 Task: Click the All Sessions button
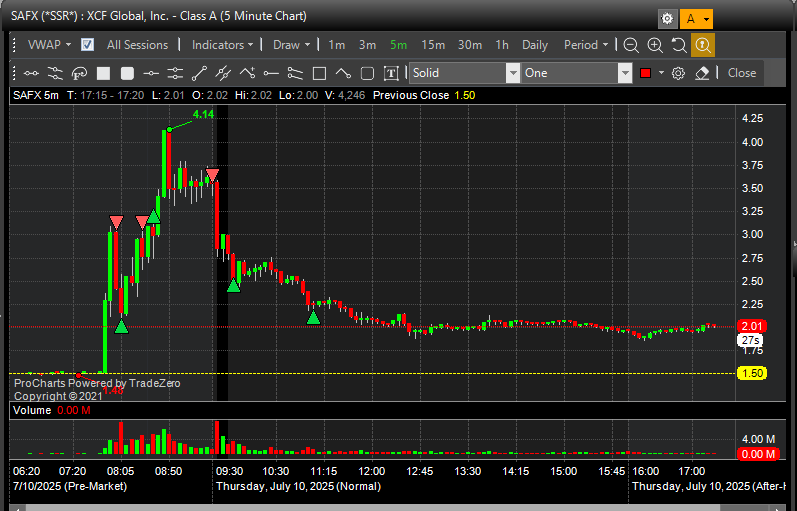point(137,45)
